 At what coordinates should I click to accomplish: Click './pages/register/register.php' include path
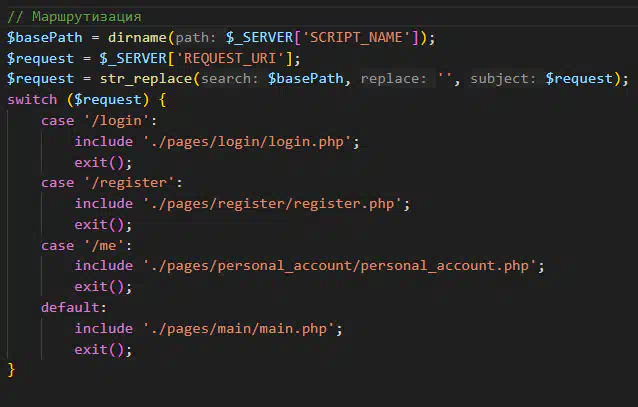pos(273,204)
